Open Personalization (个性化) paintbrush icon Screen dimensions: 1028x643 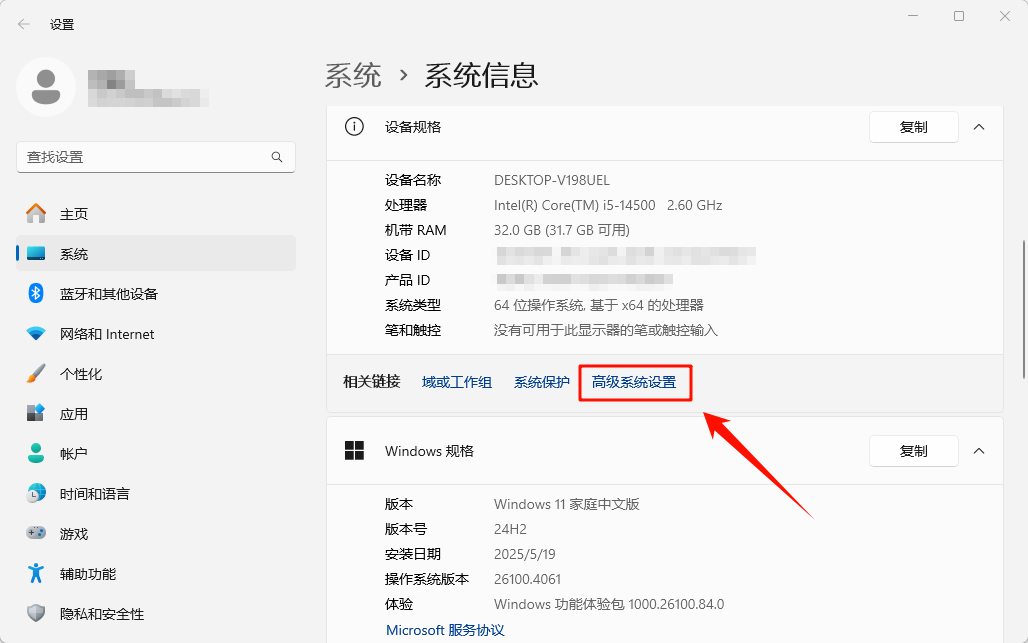tap(36, 374)
